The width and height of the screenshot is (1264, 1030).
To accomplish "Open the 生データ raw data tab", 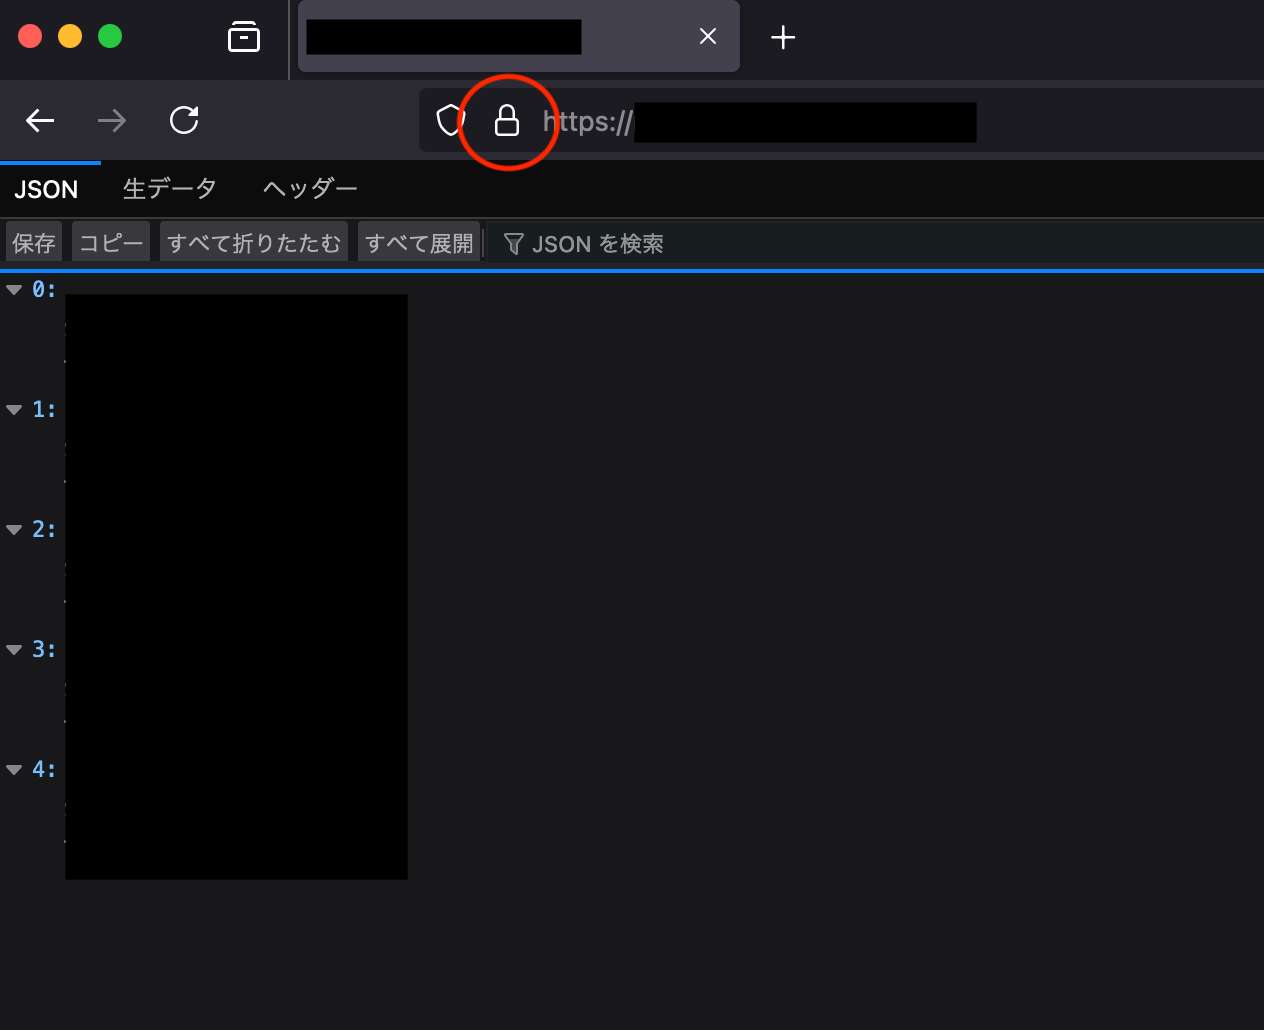I will pos(169,189).
